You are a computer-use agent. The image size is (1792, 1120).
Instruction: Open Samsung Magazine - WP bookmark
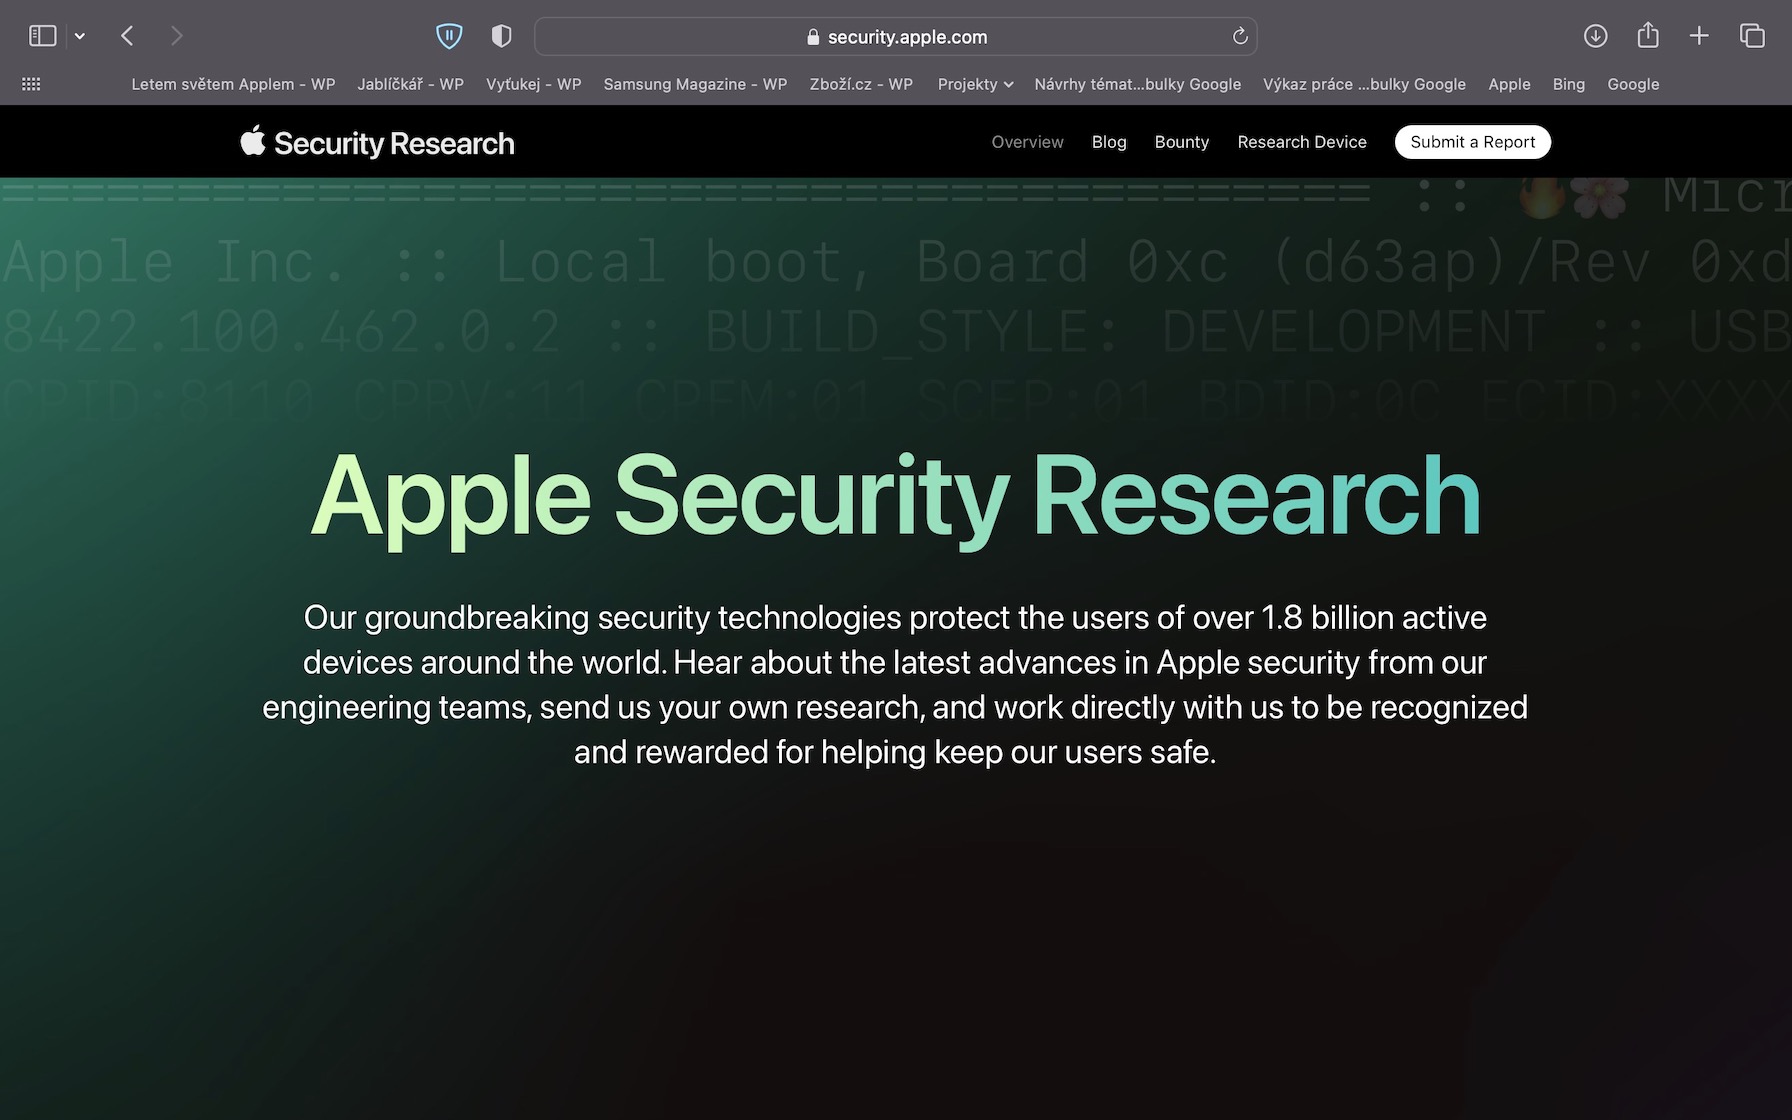[695, 84]
